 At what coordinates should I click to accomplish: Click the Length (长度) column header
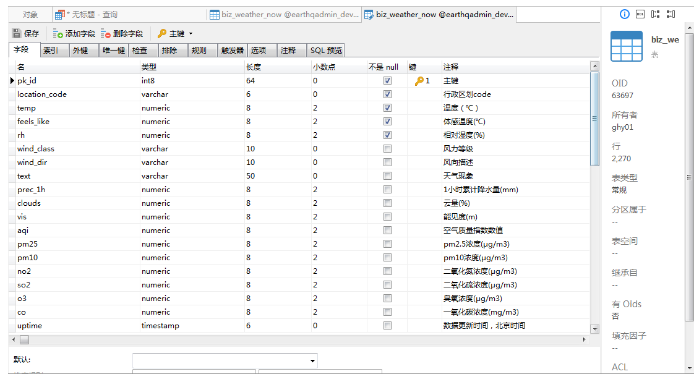click(277, 67)
